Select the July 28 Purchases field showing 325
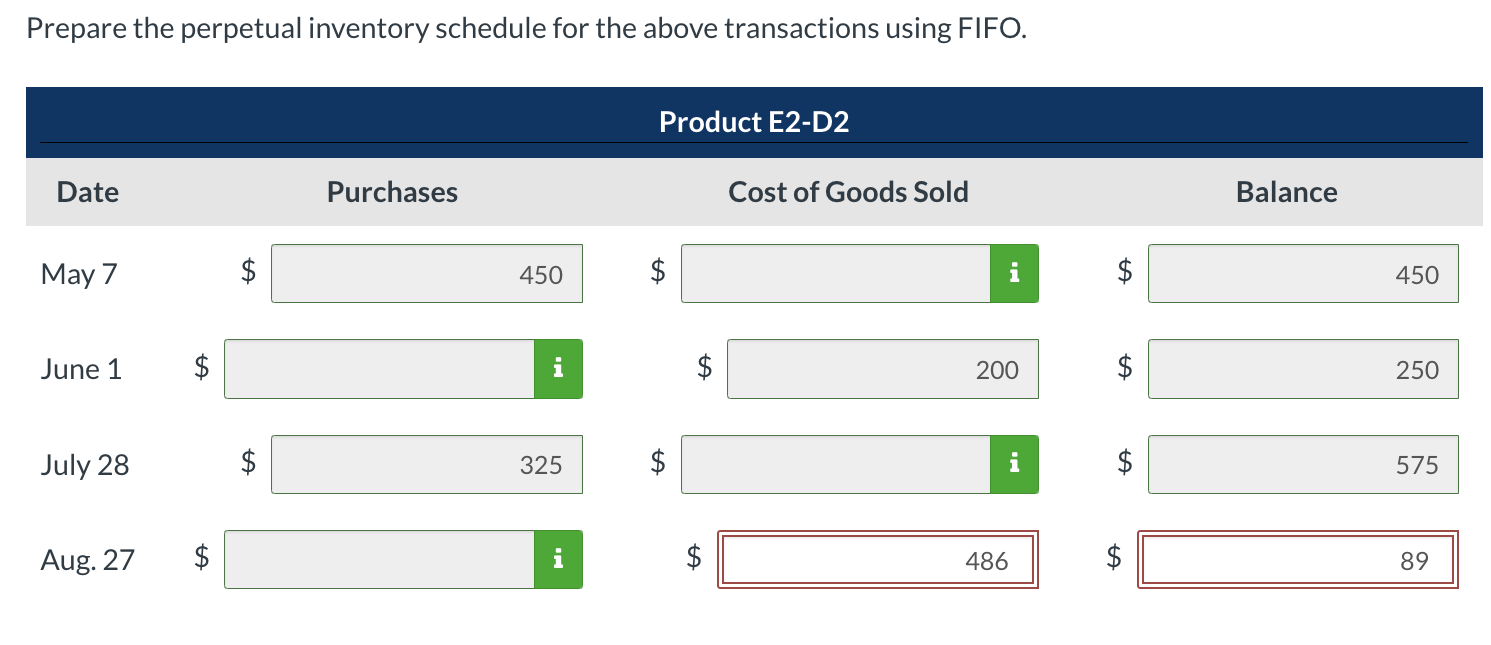Screen dimensions: 1491x645 click(x=427, y=465)
